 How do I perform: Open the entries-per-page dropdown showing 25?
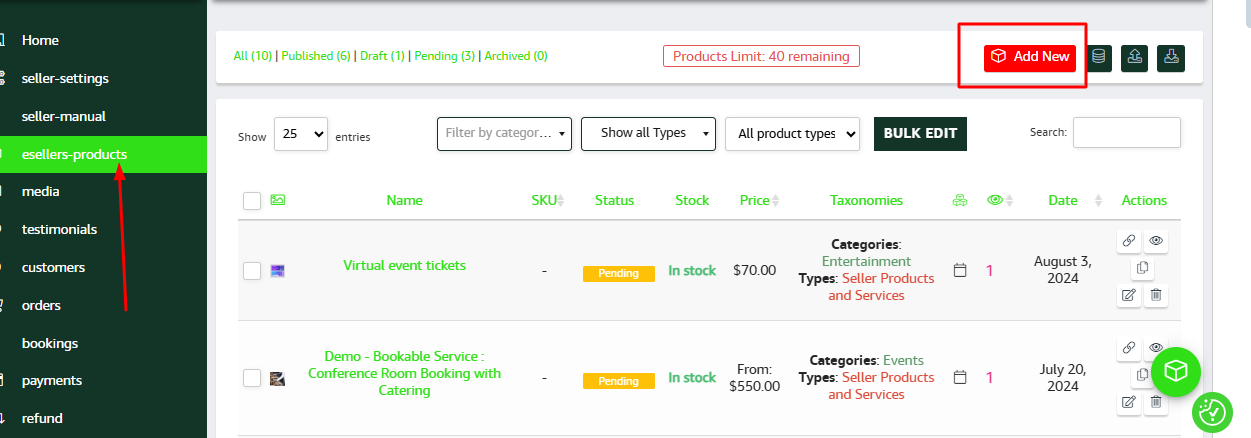point(301,134)
